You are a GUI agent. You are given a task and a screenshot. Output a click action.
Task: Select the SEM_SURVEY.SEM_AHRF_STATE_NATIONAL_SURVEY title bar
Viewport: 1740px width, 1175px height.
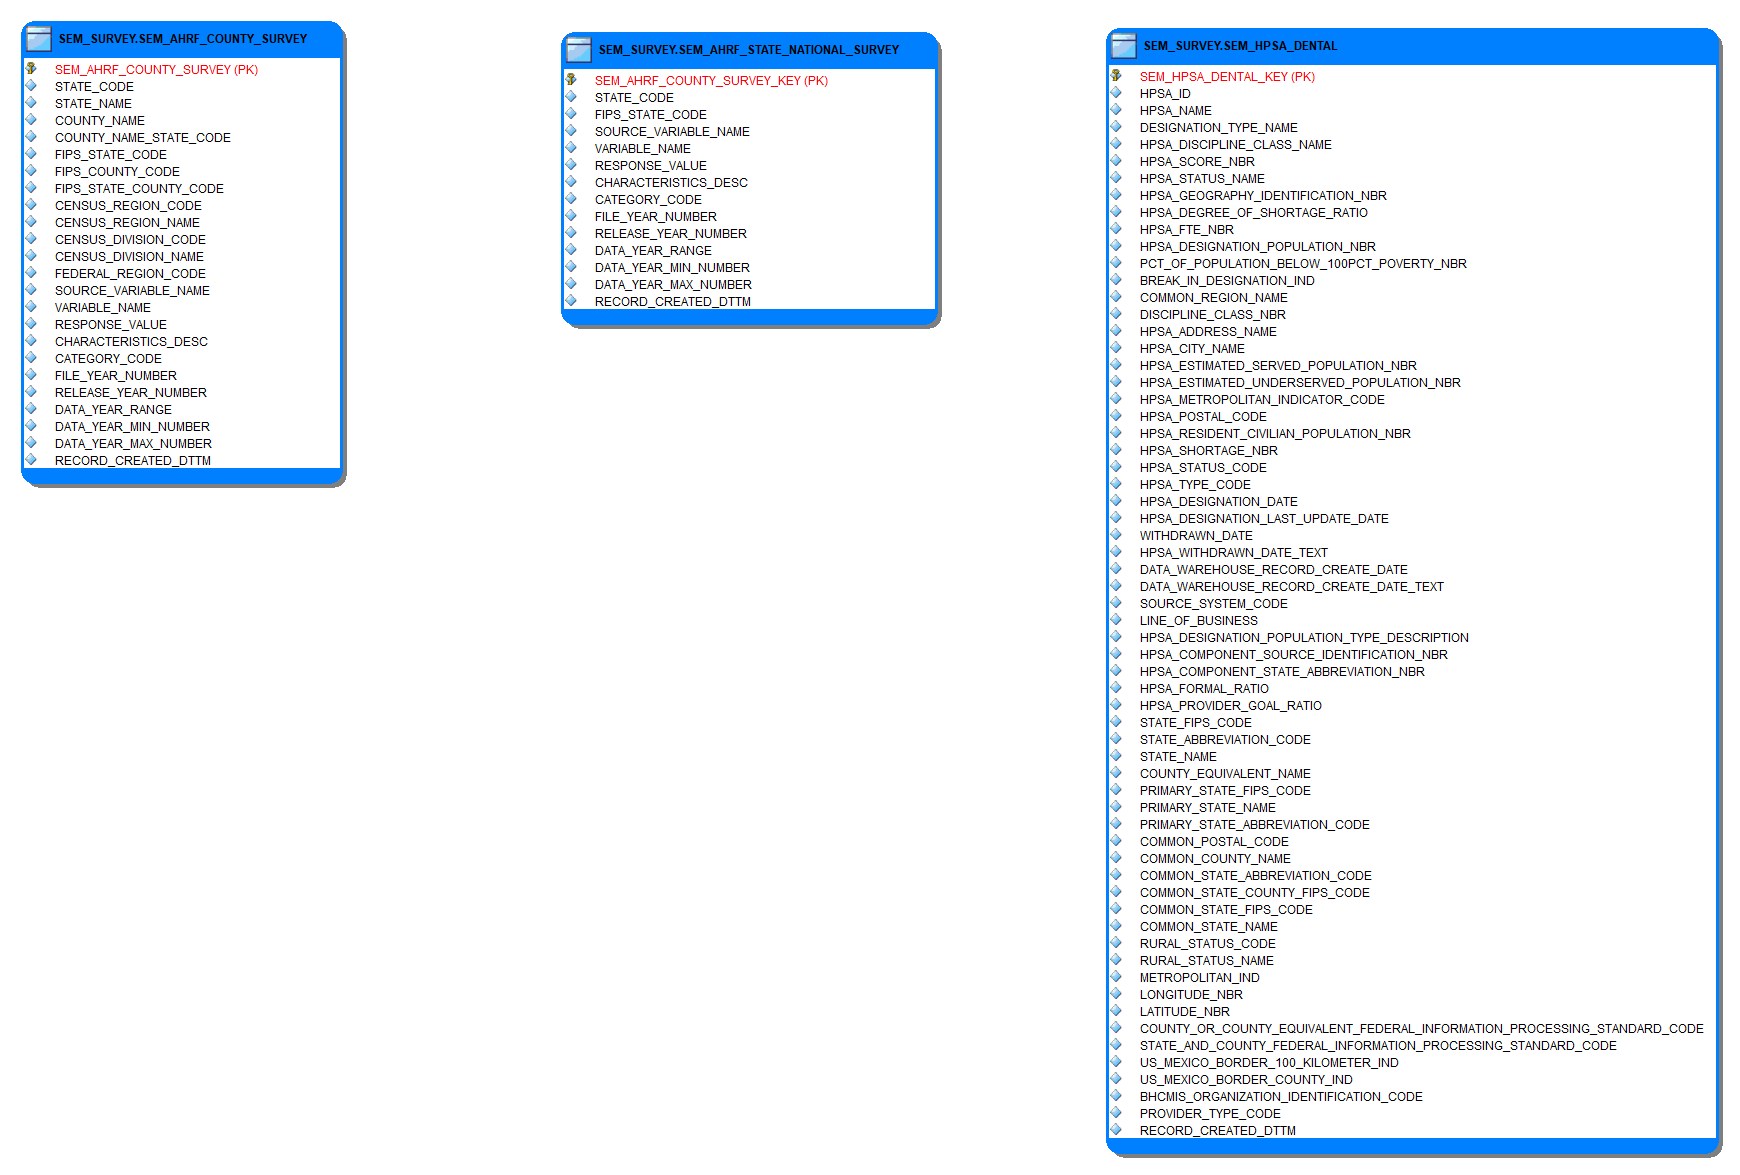(x=747, y=49)
